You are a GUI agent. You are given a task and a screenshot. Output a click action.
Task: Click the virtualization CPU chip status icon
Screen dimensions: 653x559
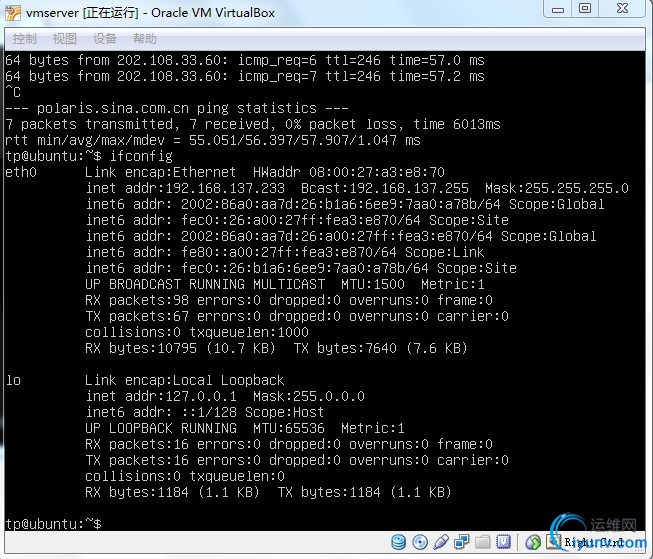[503, 542]
